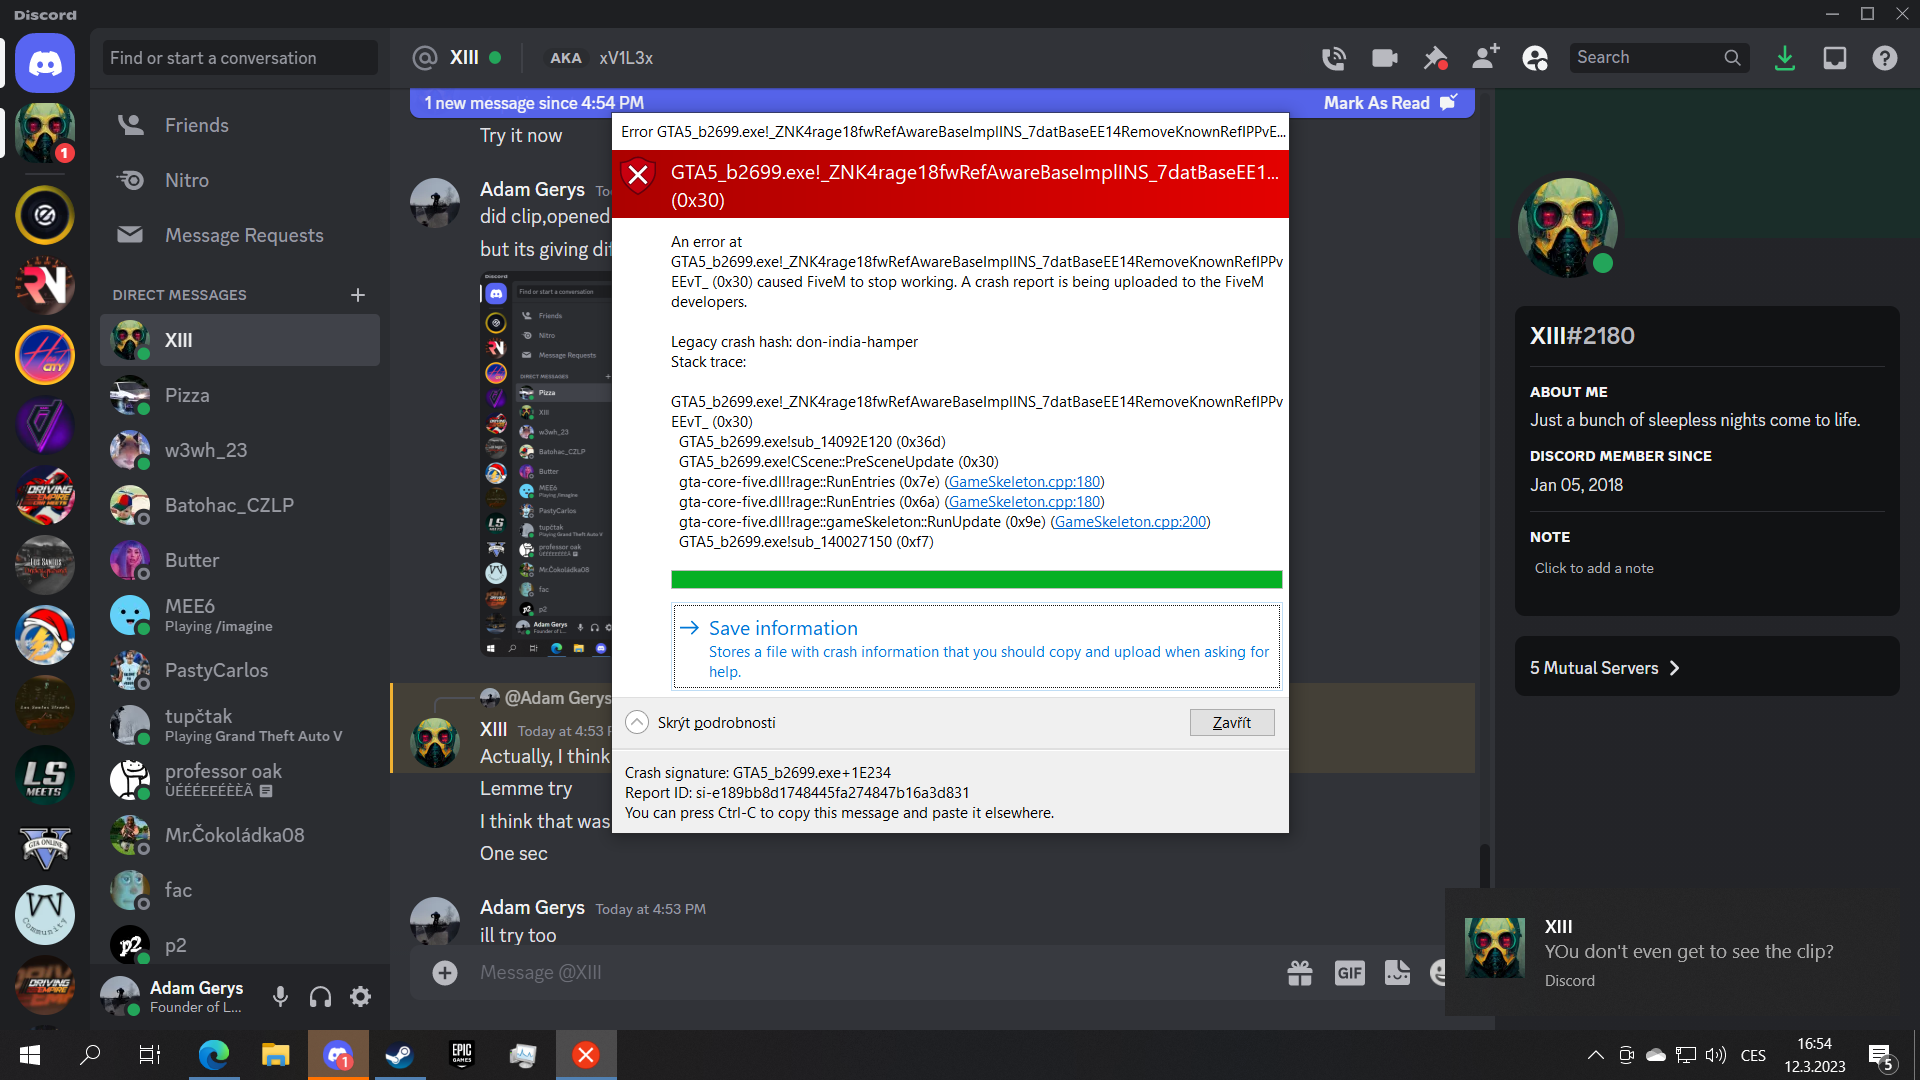Toggle headphone deafen
Screen dimensions: 1920x1080
320,996
